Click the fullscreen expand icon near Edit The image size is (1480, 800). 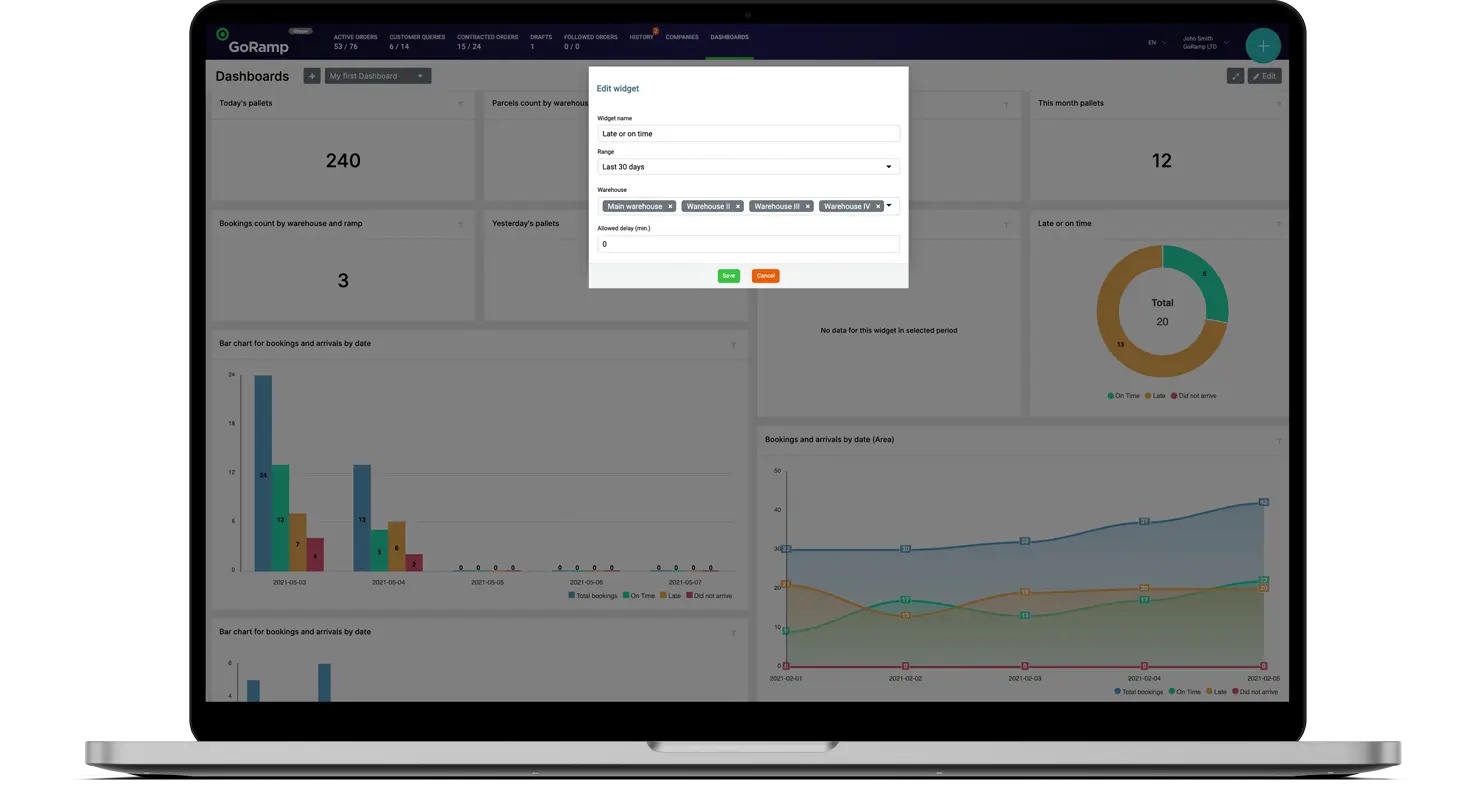pyautogui.click(x=1235, y=75)
